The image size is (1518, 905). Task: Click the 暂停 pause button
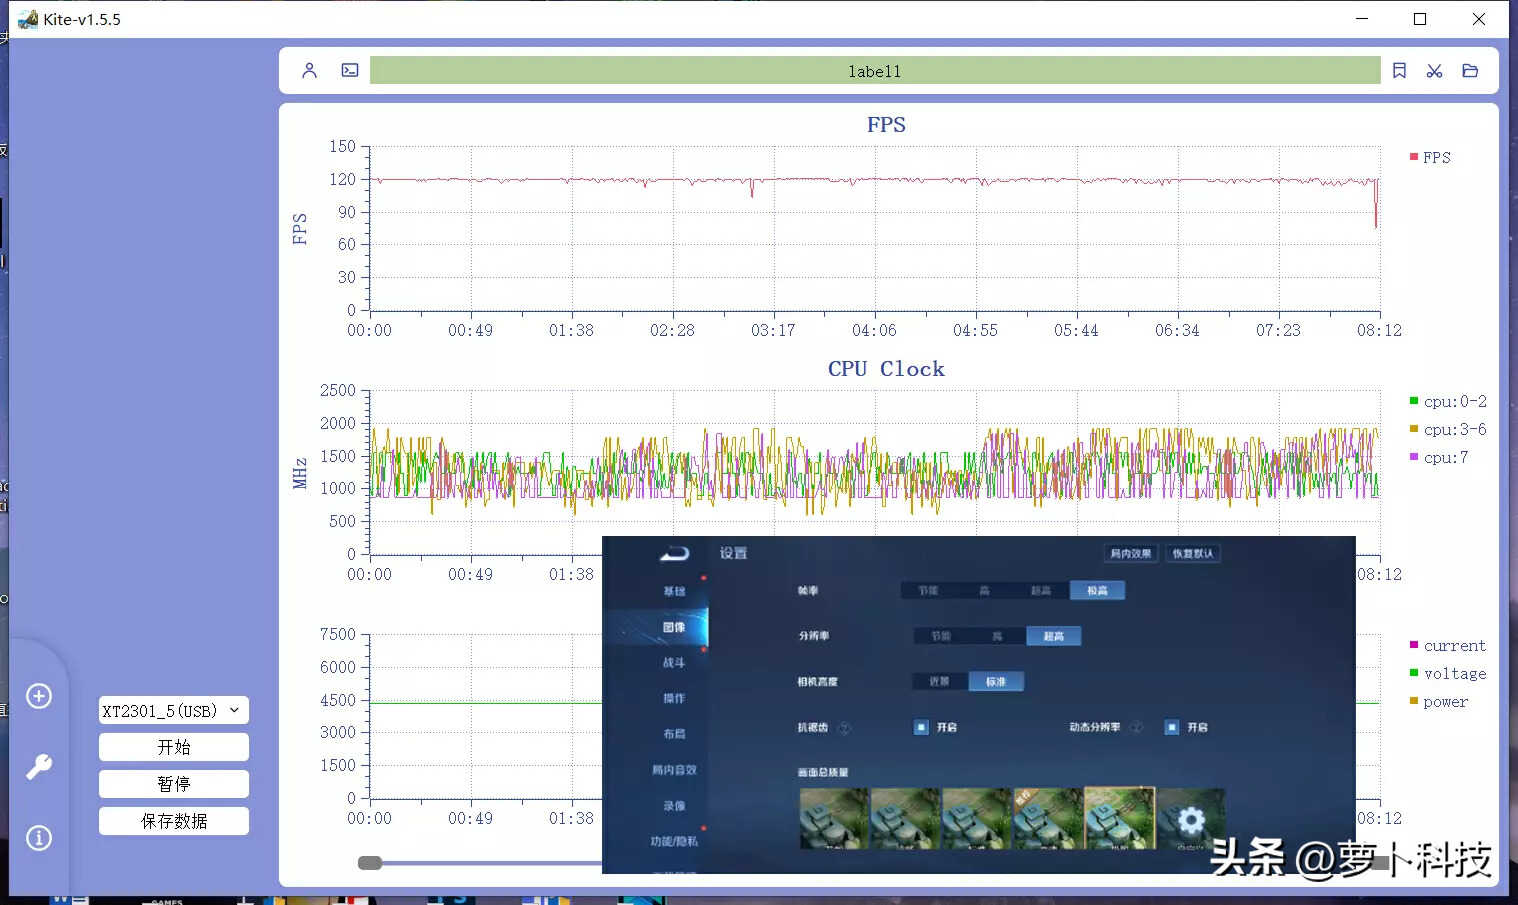coord(174,784)
